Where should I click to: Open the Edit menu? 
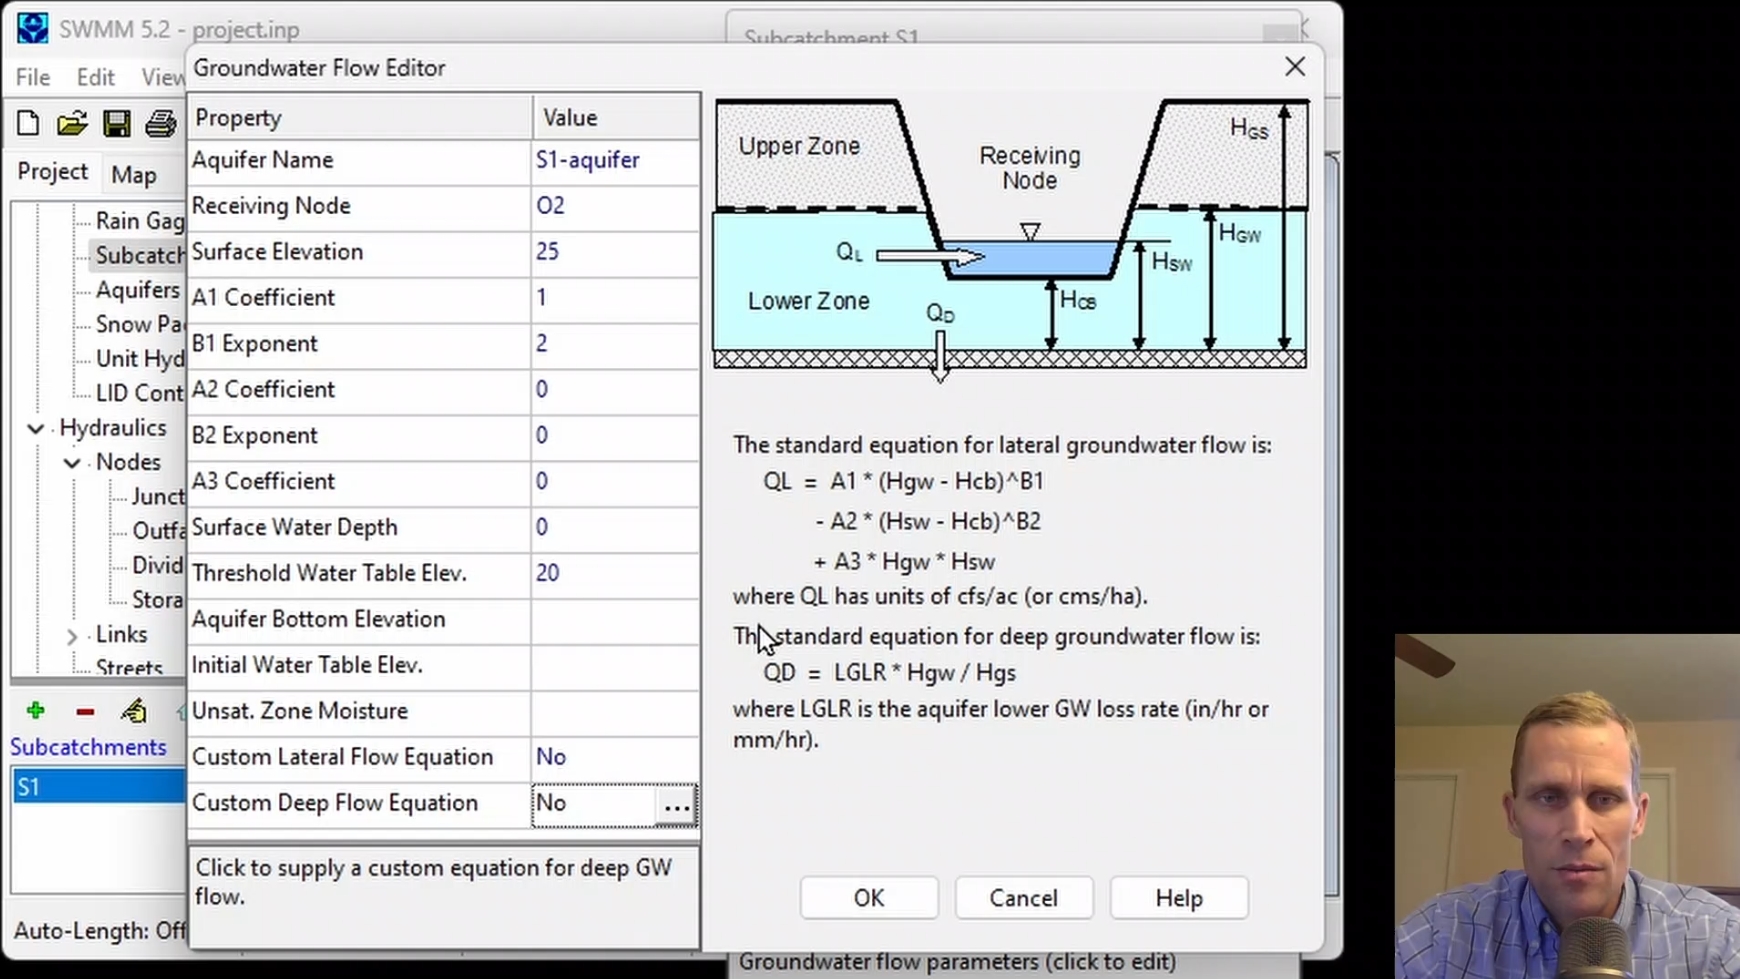point(95,77)
